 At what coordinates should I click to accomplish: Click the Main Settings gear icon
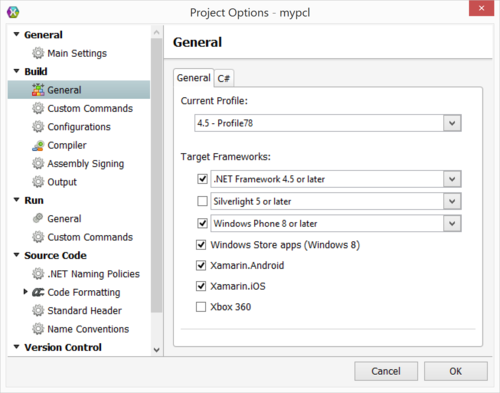pyautogui.click(x=38, y=53)
